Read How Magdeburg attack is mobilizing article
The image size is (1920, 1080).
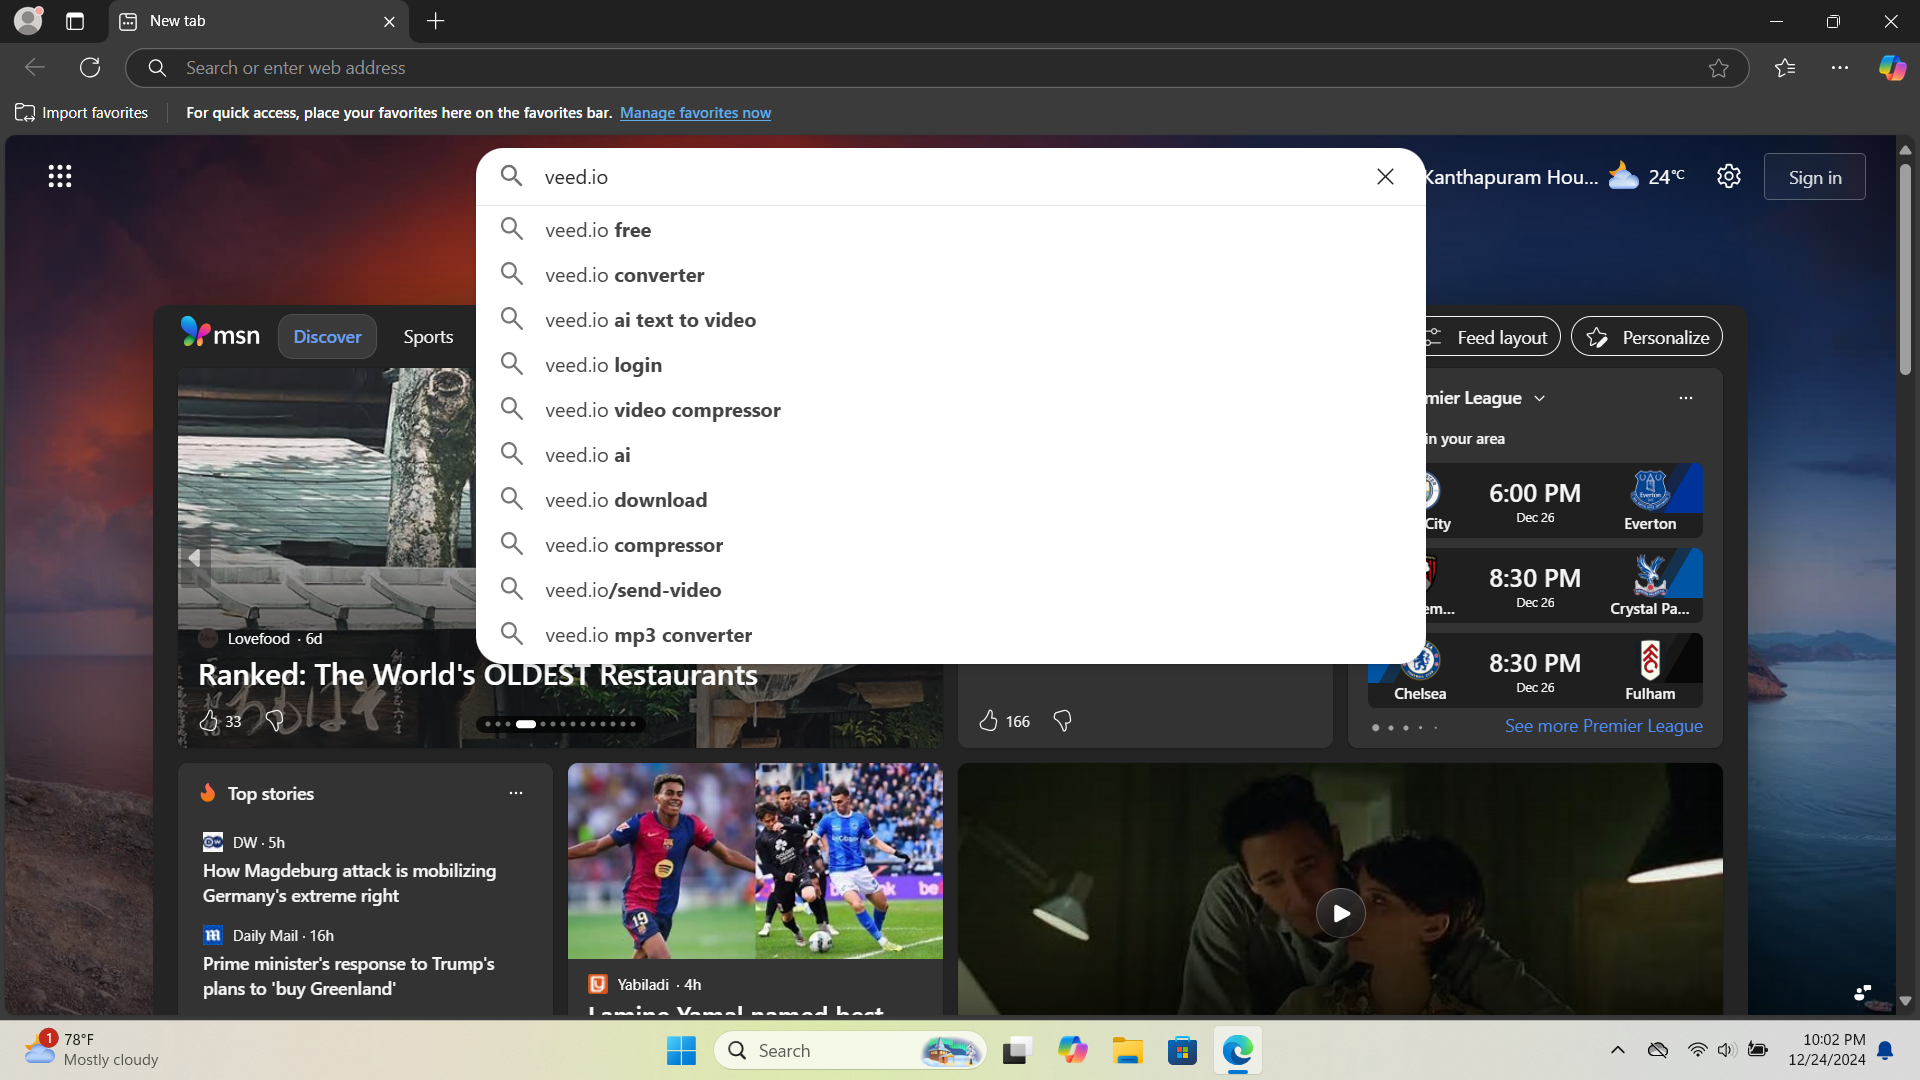(349, 883)
